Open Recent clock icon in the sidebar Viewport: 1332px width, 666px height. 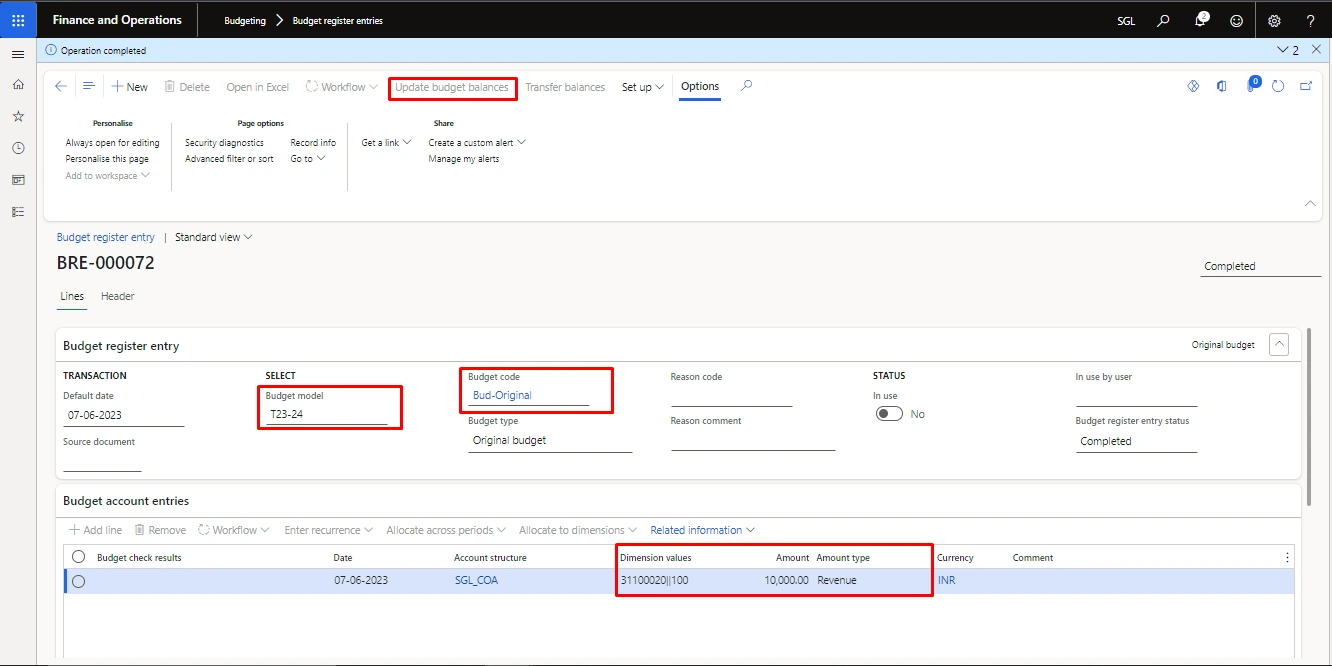[x=18, y=148]
